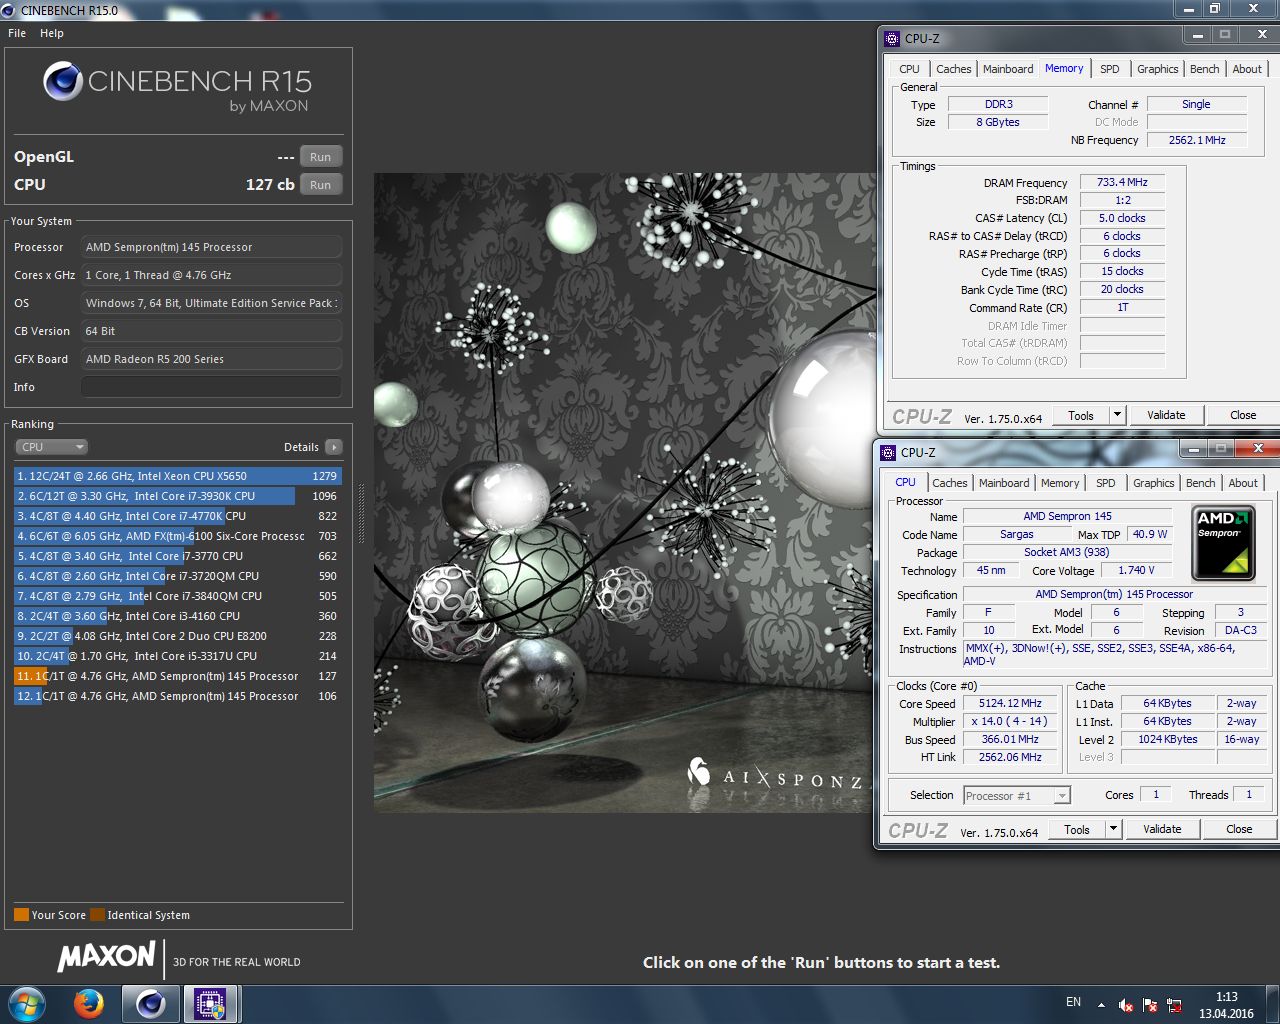1280x1024 pixels.
Task: Click the Info input field
Action: point(211,387)
